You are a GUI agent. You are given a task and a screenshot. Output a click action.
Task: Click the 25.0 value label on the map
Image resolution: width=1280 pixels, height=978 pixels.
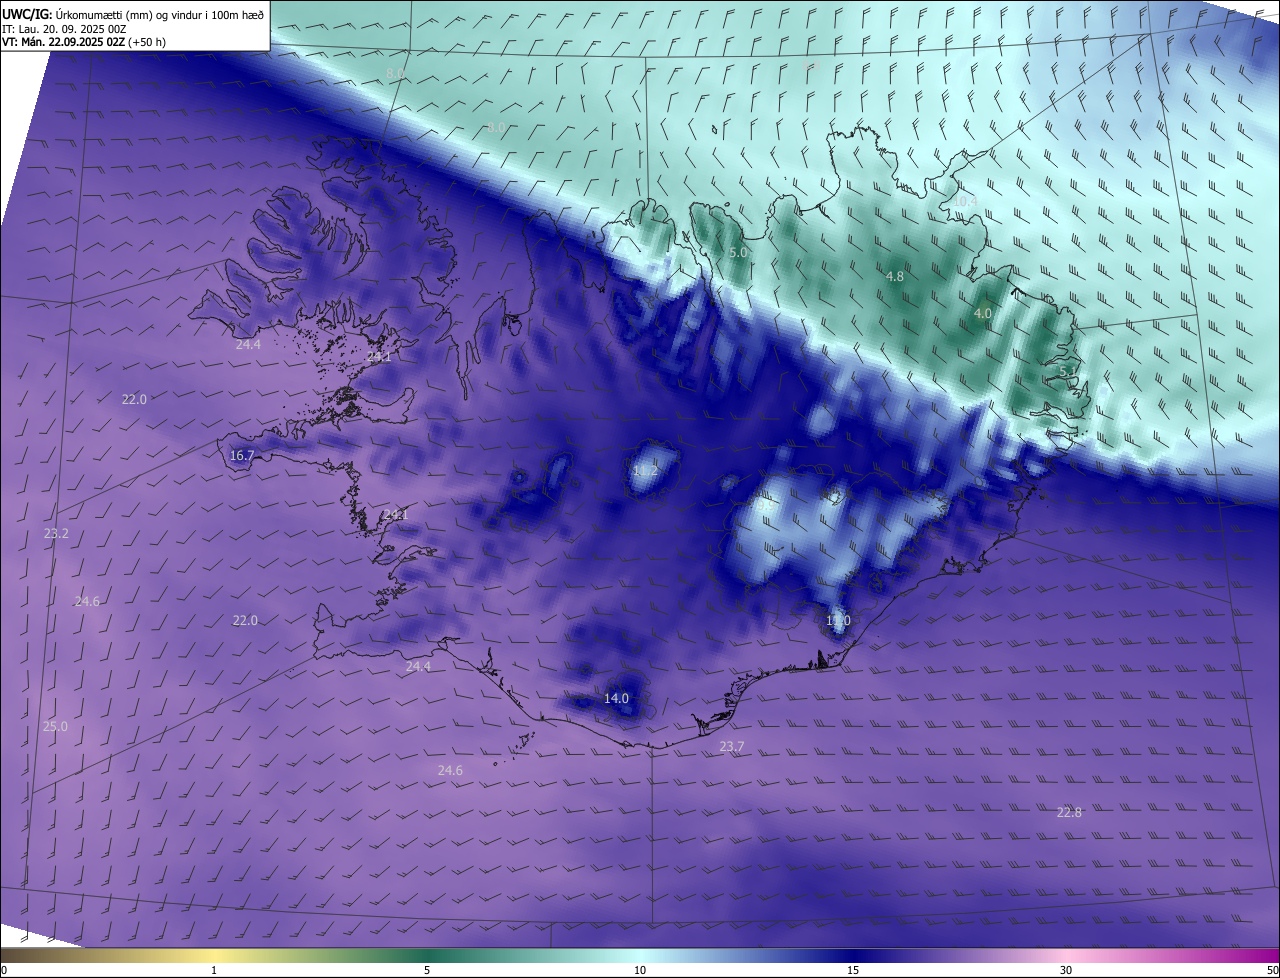[x=55, y=726]
